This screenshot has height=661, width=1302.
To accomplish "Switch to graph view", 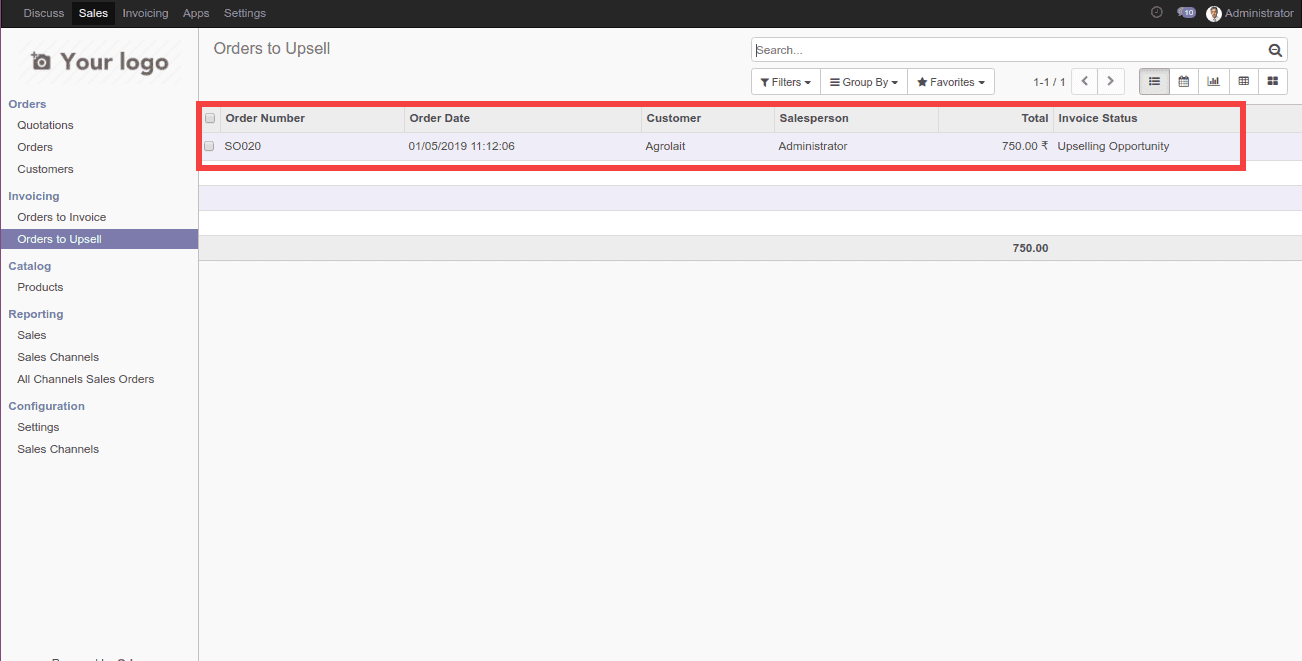I will click(x=1213, y=82).
